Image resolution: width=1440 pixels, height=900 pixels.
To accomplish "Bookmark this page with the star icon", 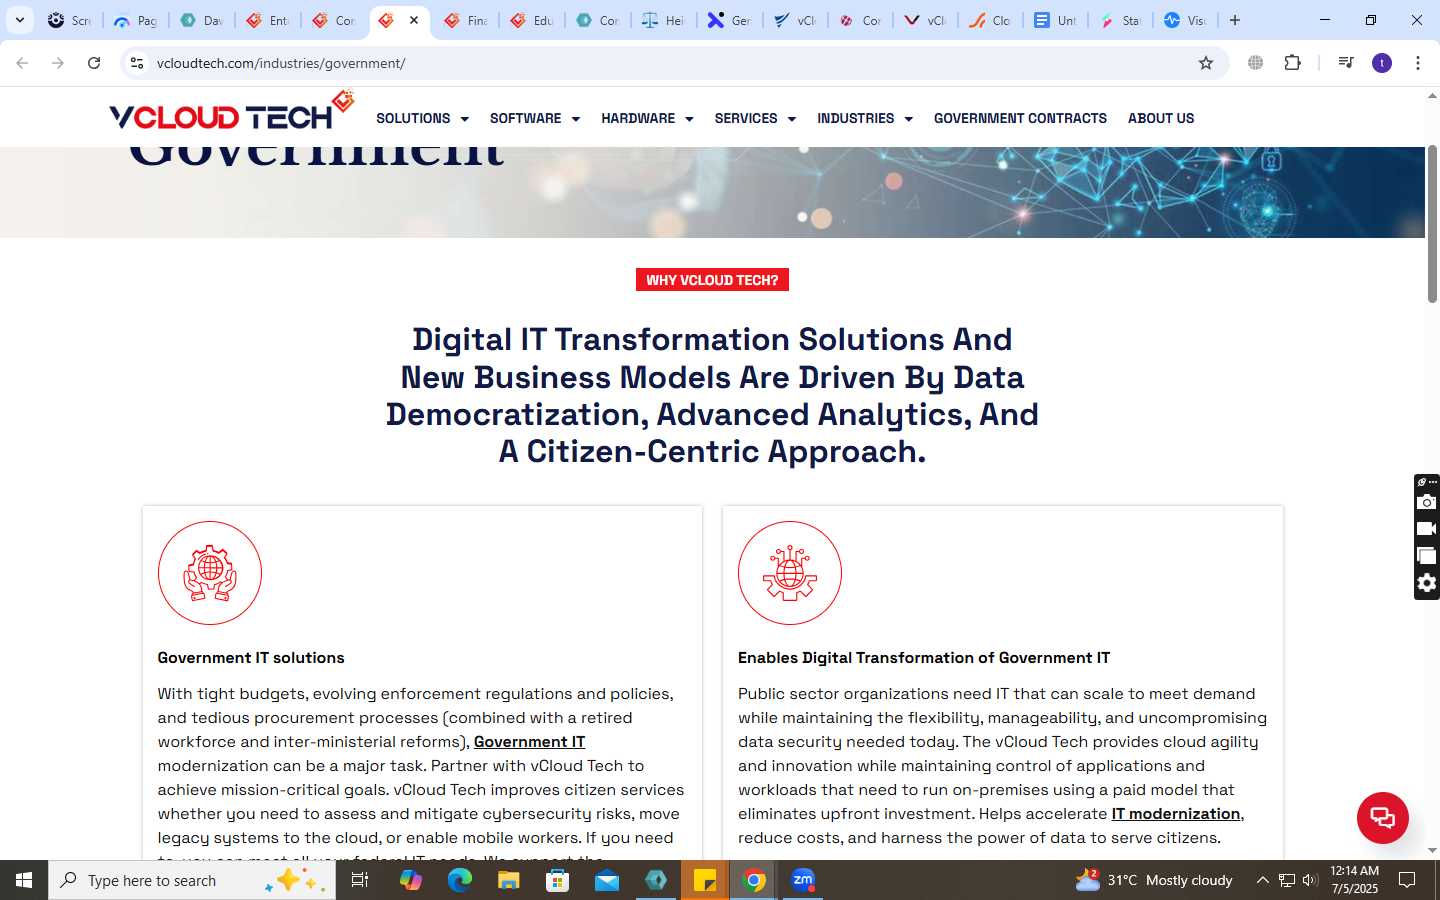I will pos(1206,63).
